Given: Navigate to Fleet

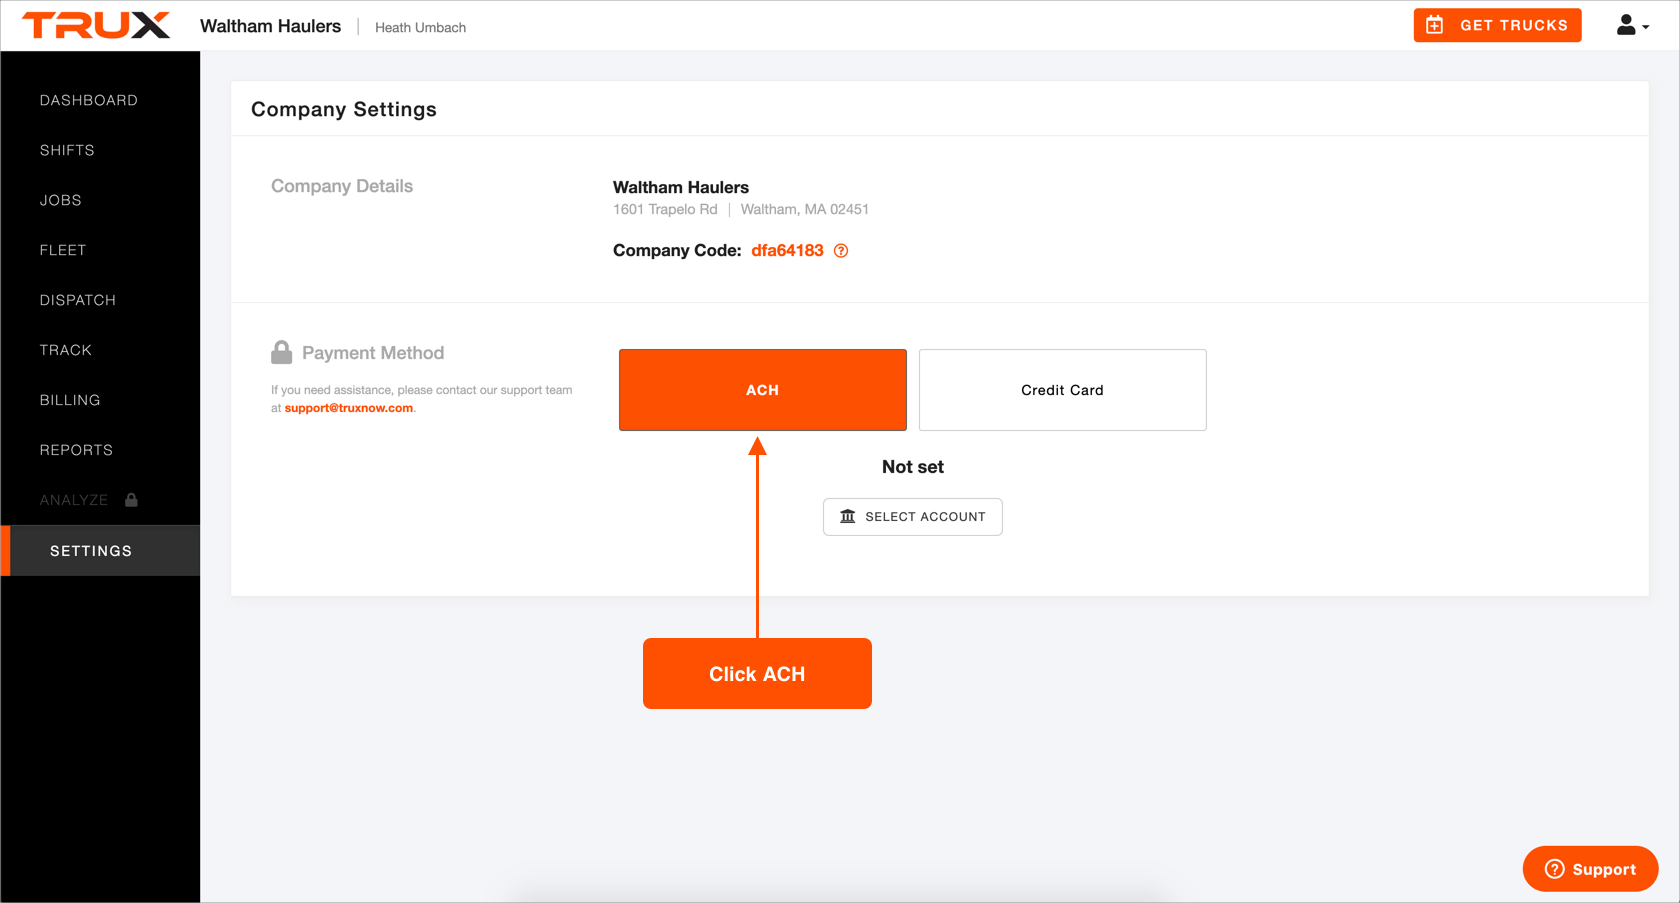Looking at the screenshot, I should (x=63, y=250).
